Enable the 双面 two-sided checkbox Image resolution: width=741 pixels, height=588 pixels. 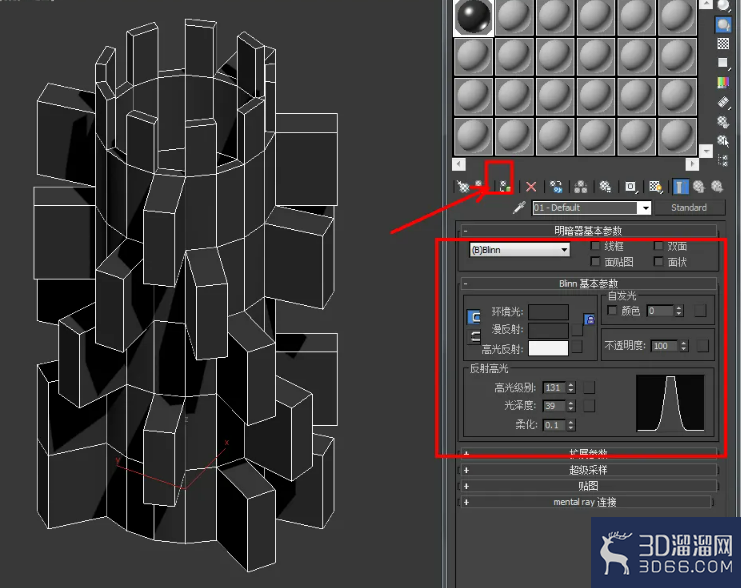tap(658, 246)
